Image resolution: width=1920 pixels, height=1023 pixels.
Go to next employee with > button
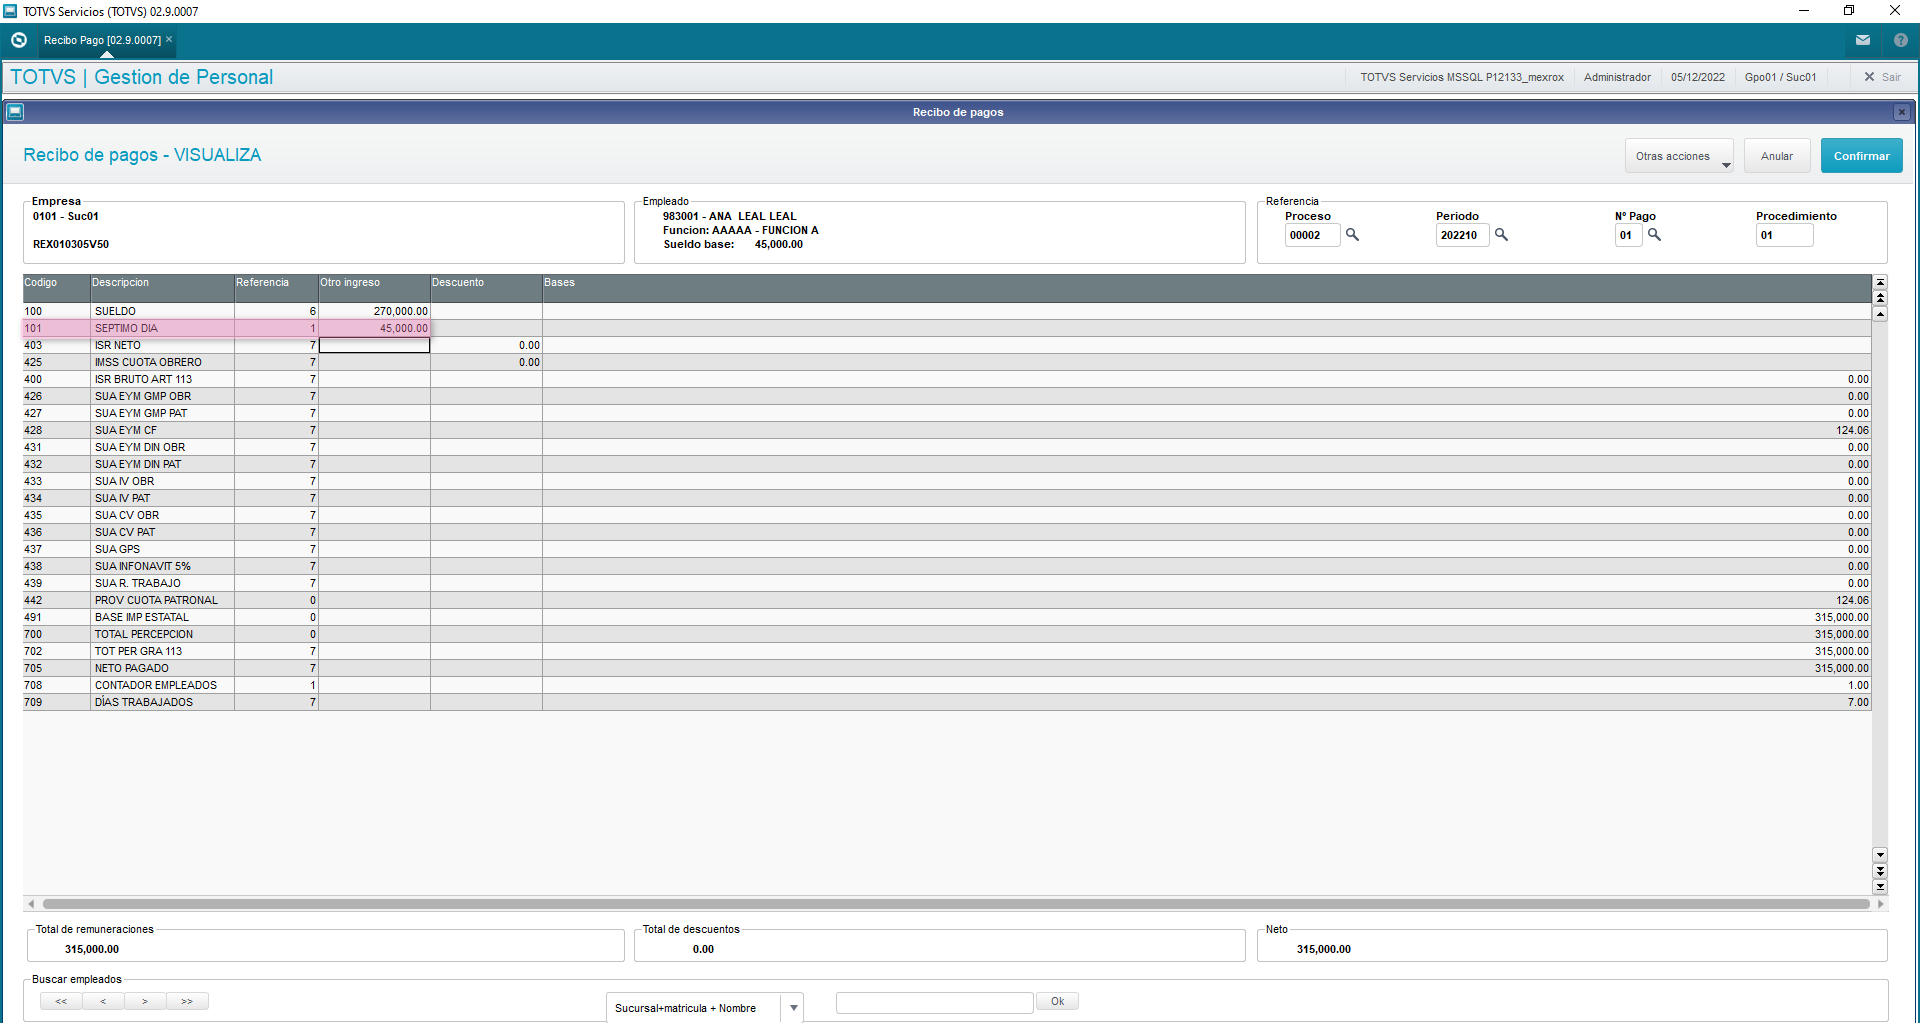click(145, 1001)
